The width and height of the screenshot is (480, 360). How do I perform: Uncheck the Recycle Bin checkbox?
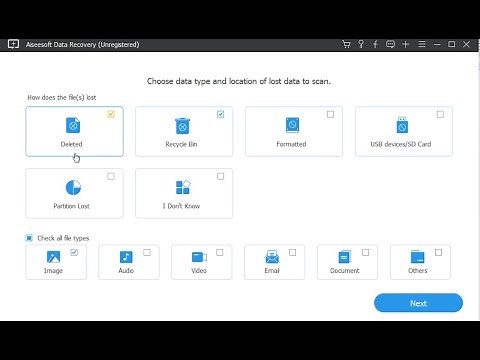[x=220, y=114]
